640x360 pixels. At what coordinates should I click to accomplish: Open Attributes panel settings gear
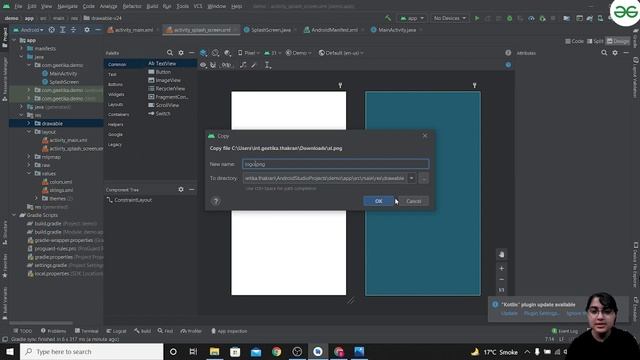(615, 53)
